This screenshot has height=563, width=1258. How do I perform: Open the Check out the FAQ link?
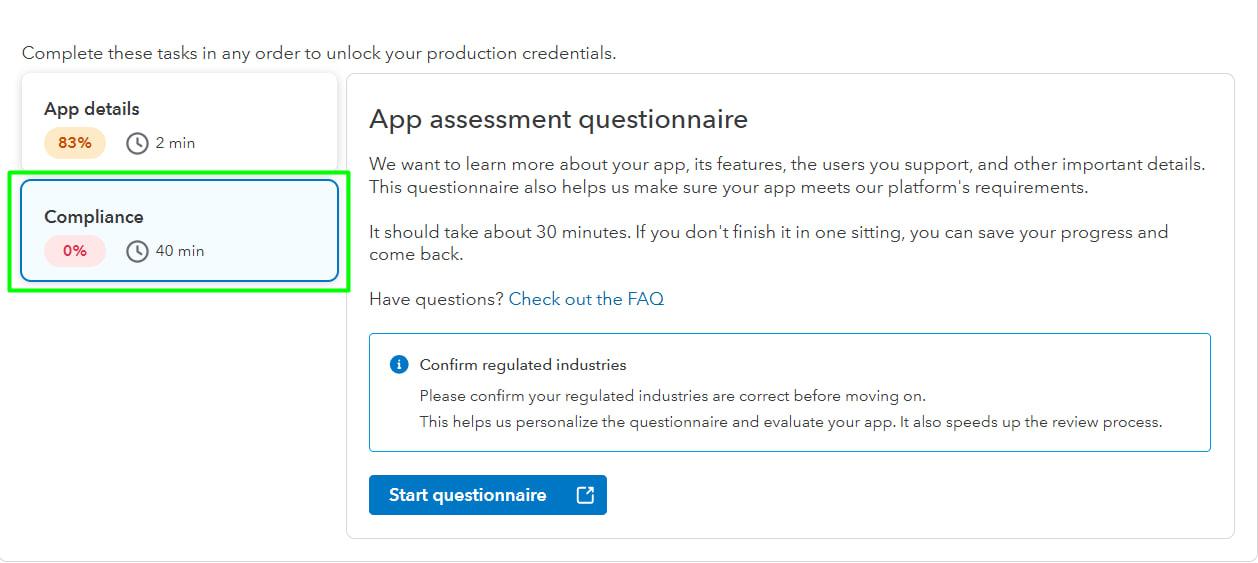pyautogui.click(x=586, y=299)
